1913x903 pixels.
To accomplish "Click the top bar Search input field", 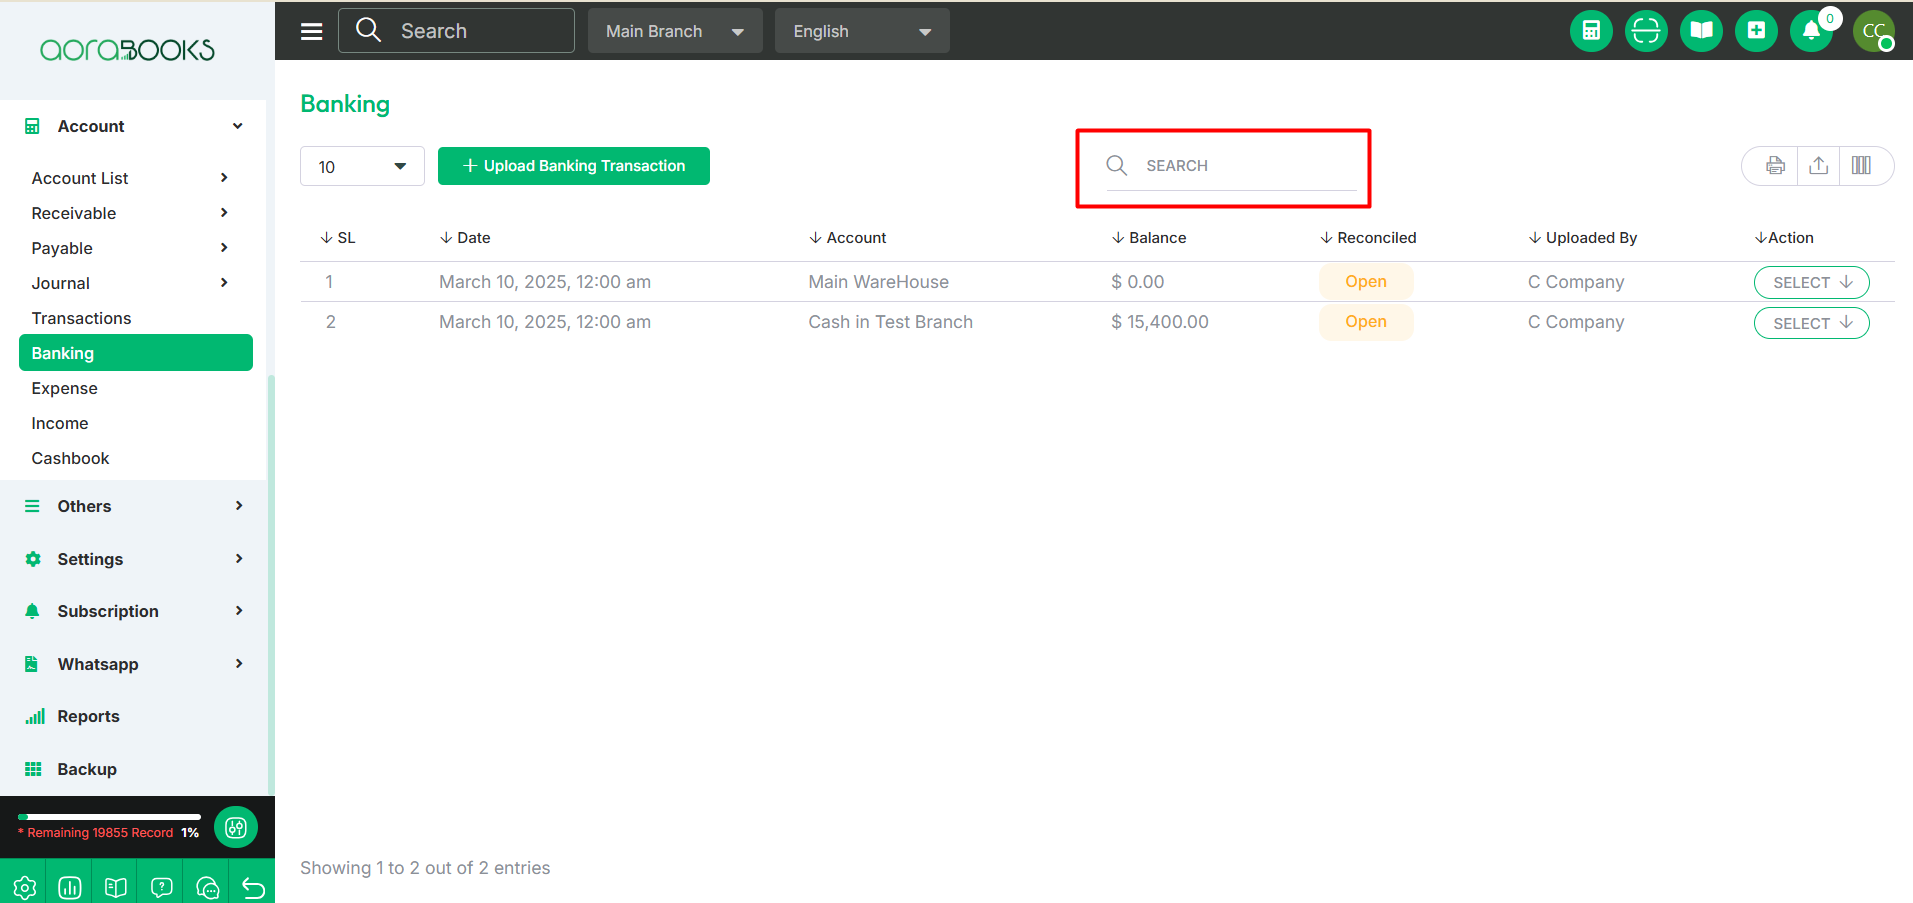I will point(456,31).
